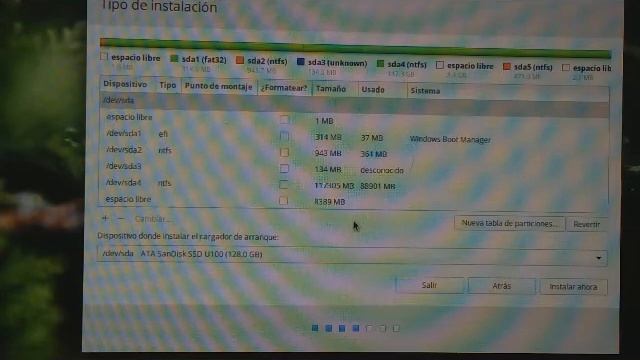
Task: Click the Salir button
Action: click(429, 285)
